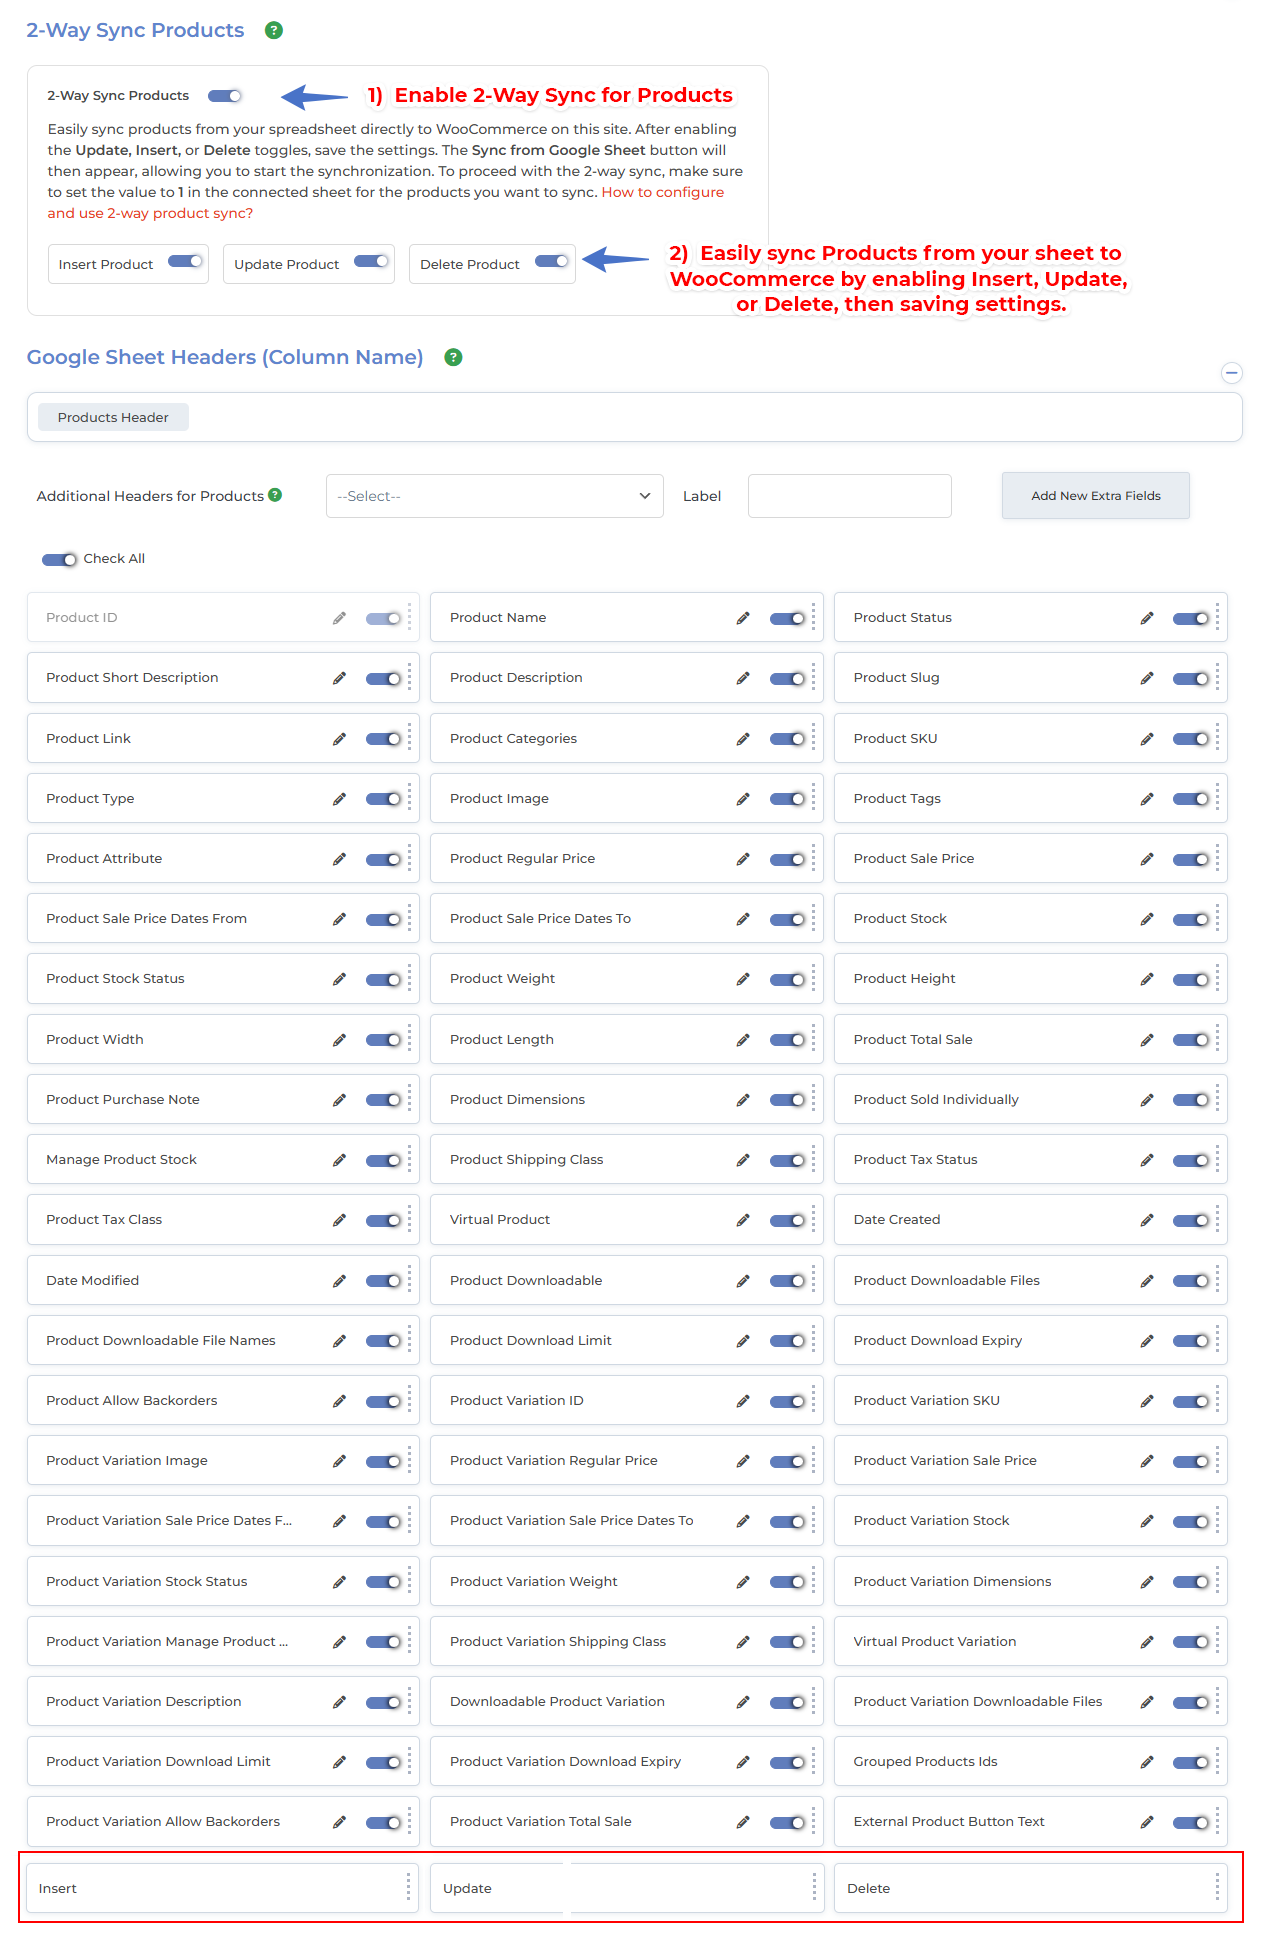The height and width of the screenshot is (1938, 1264).
Task: Edit the Product Stock Status label
Action: [340, 979]
